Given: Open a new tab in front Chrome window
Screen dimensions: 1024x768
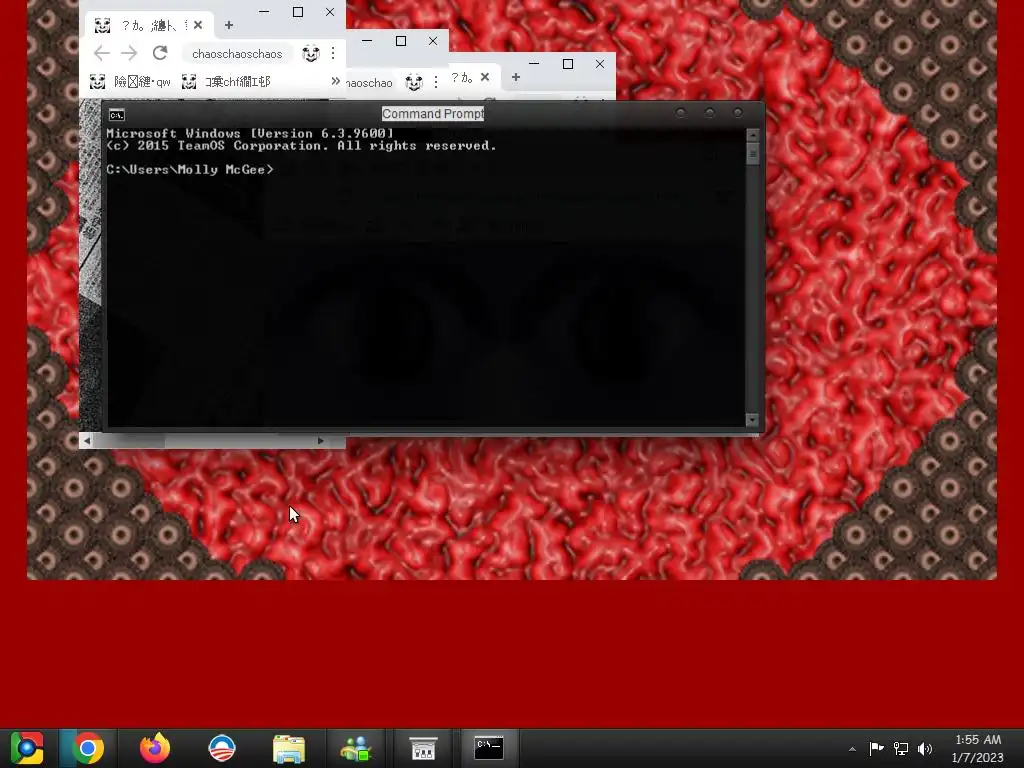Looking at the screenshot, I should click(229, 25).
